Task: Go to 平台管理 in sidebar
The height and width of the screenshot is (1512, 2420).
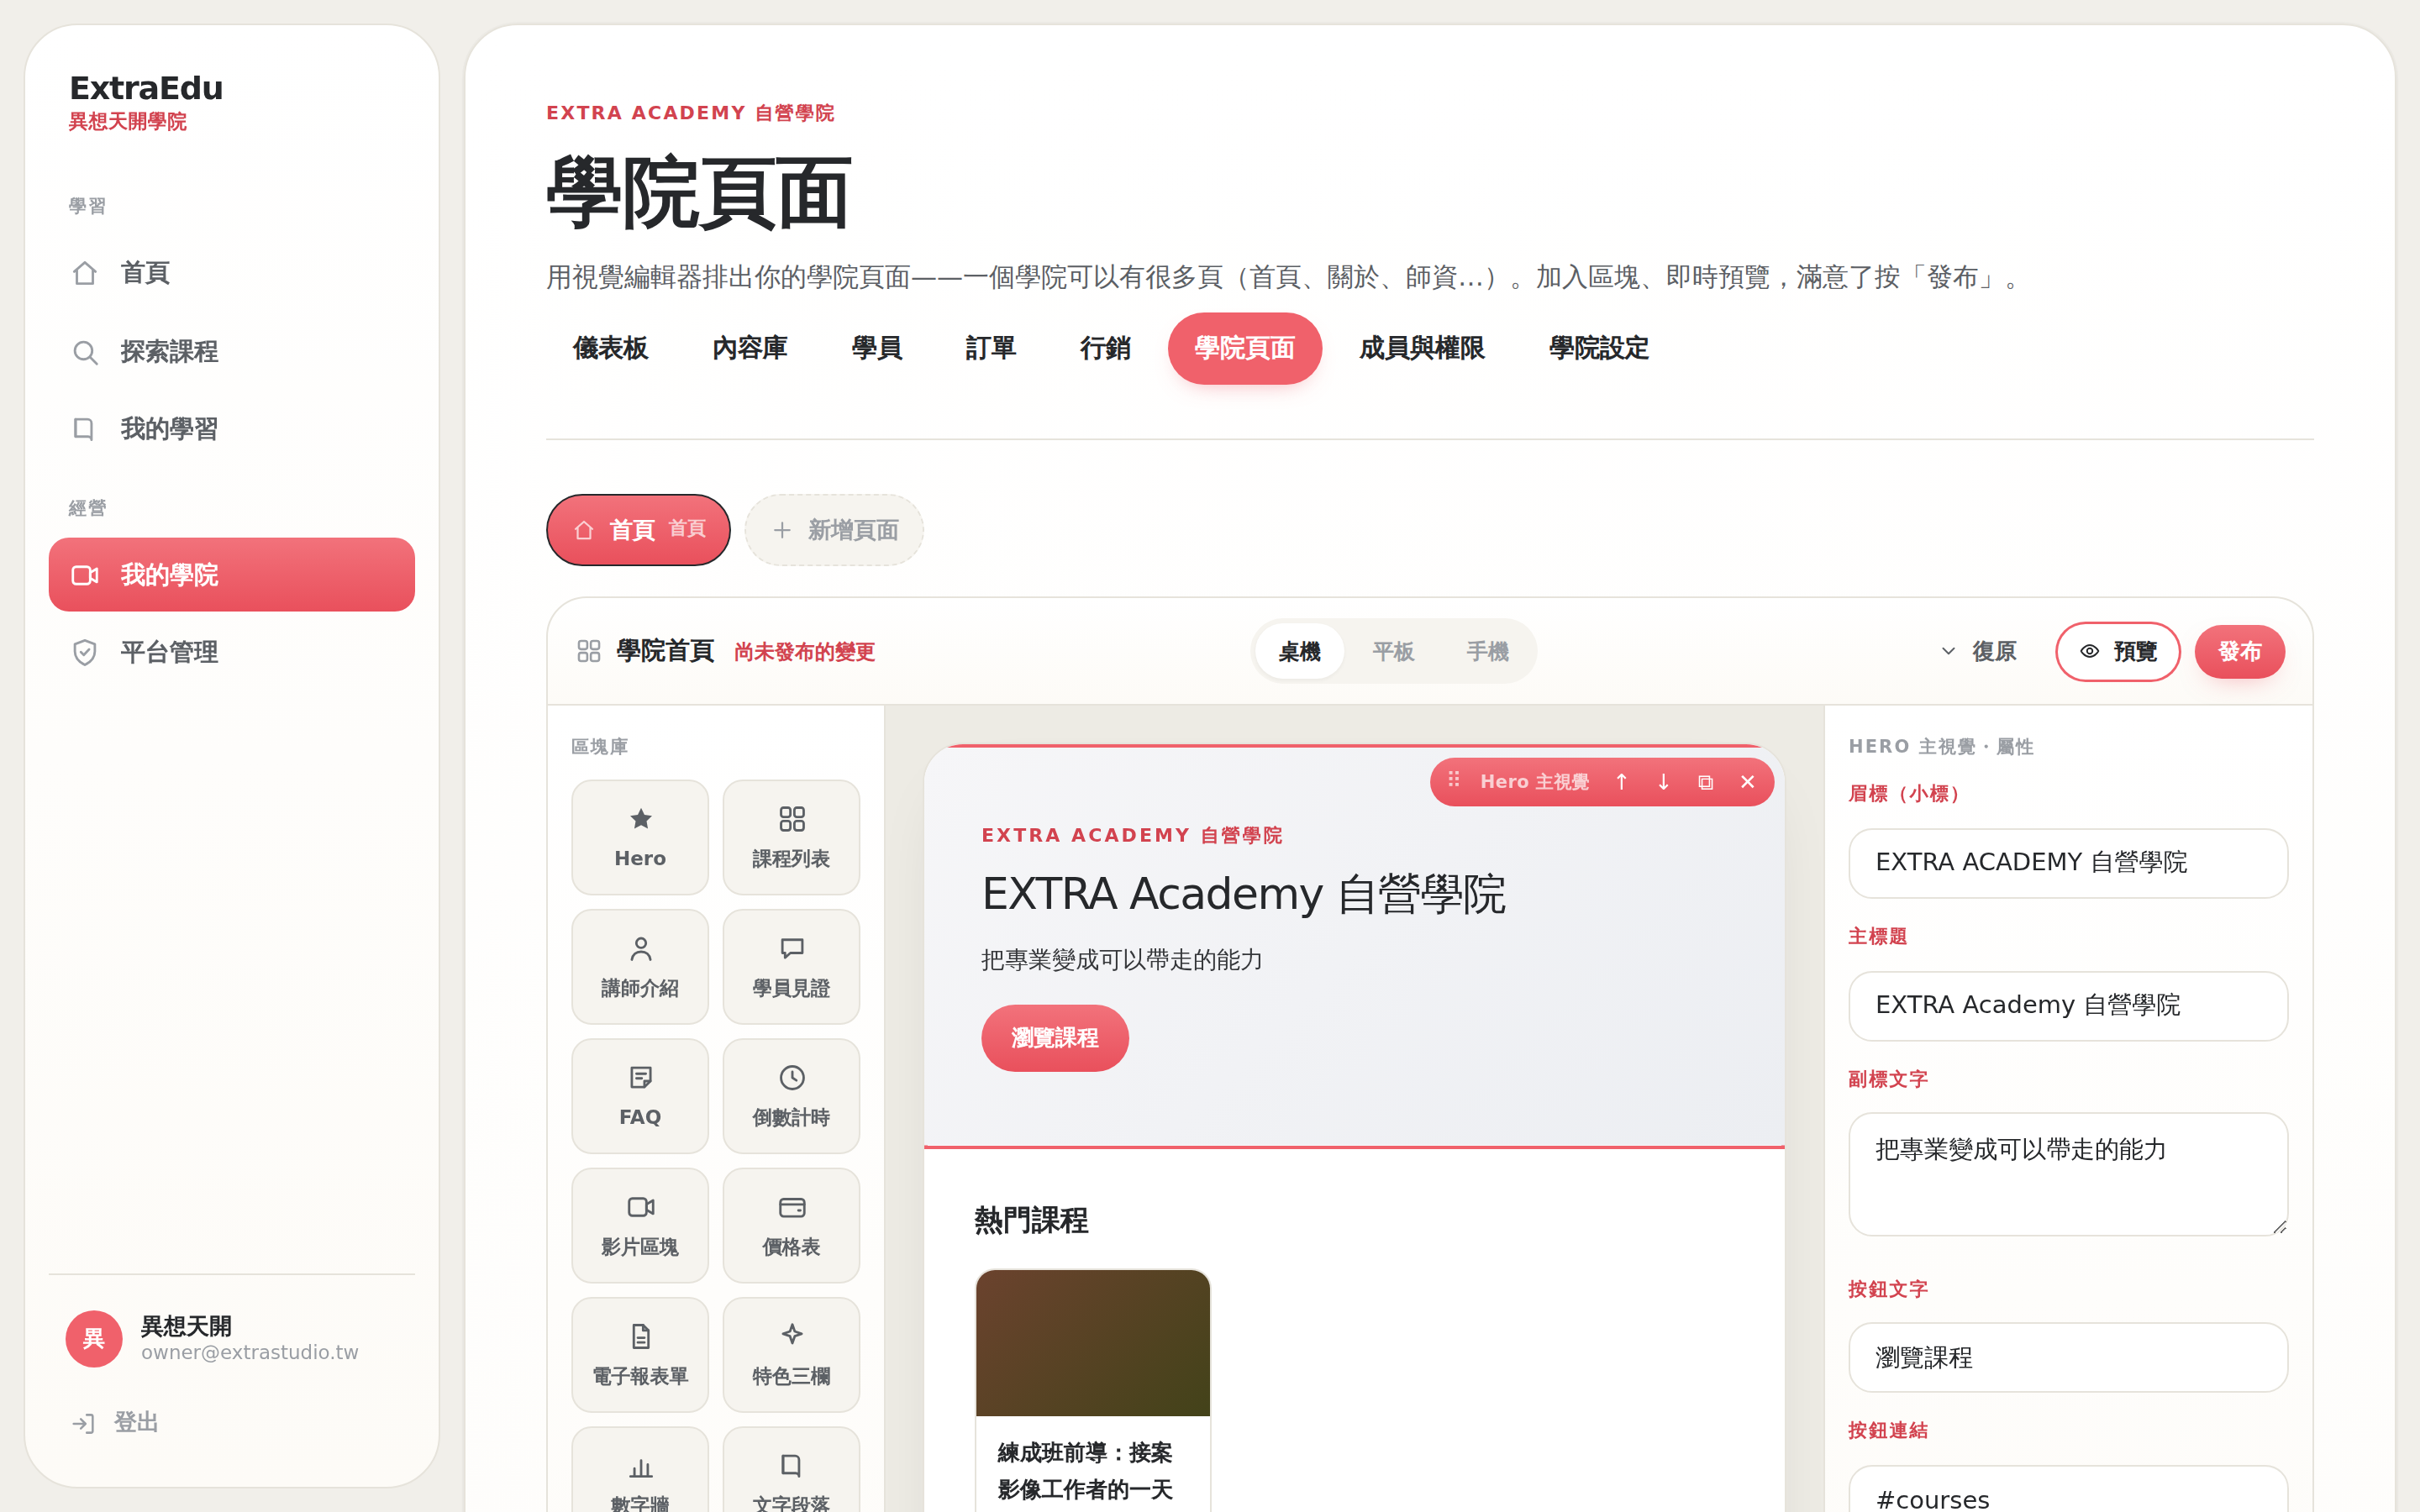Action: point(232,652)
